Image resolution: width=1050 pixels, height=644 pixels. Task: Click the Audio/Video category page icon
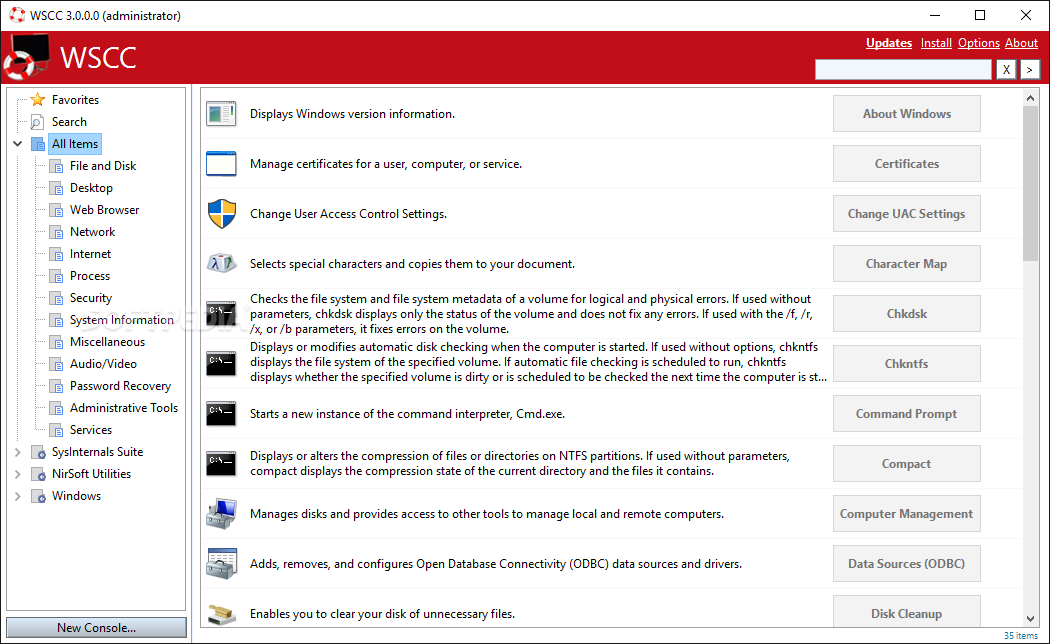(56, 364)
